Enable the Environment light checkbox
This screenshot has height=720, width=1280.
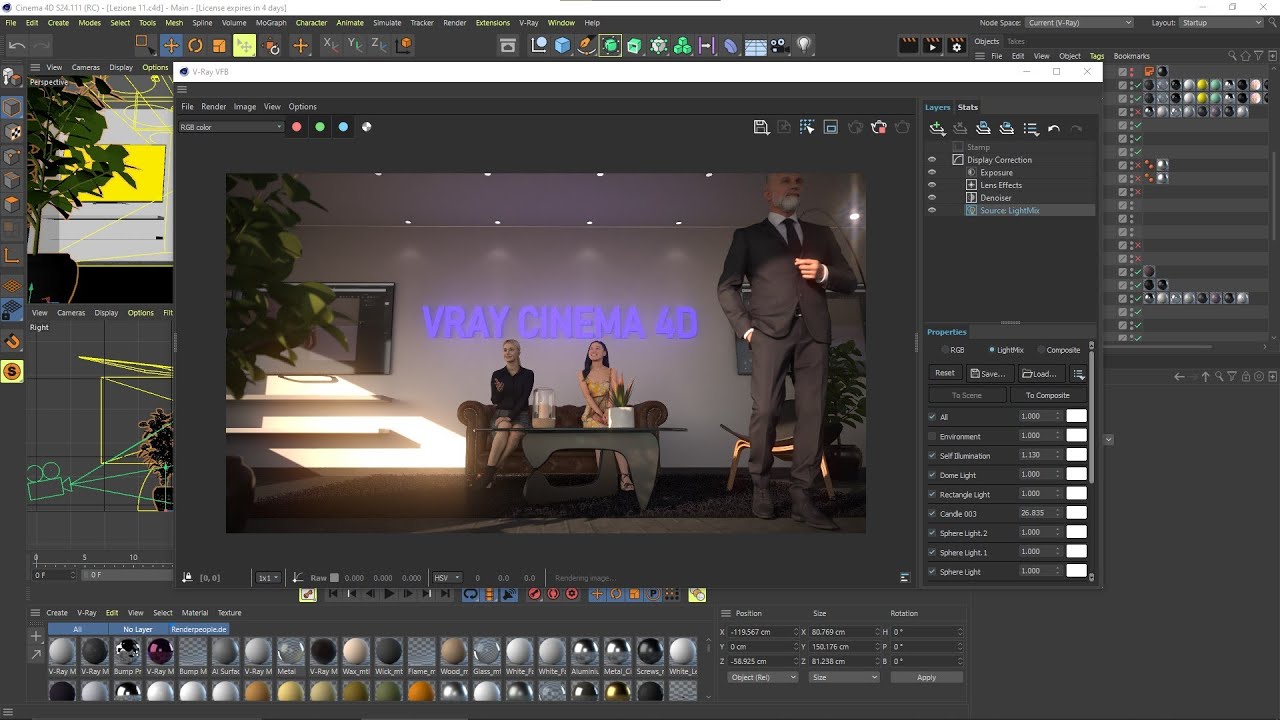932,436
